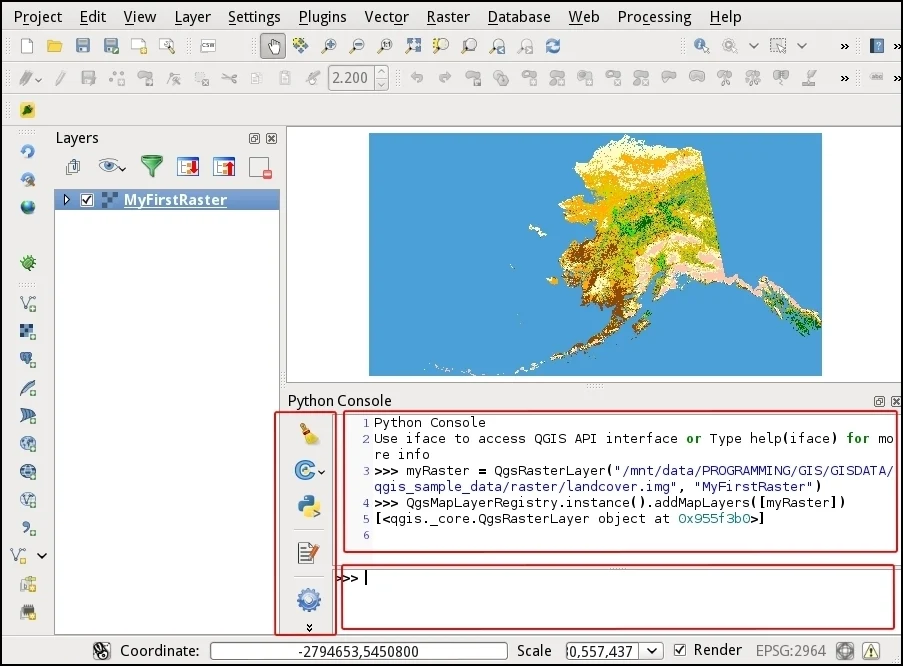Screen dimensions: 903x666
Task: Expand the MyFirstRaster layer tree arrow
Action: coord(67,200)
